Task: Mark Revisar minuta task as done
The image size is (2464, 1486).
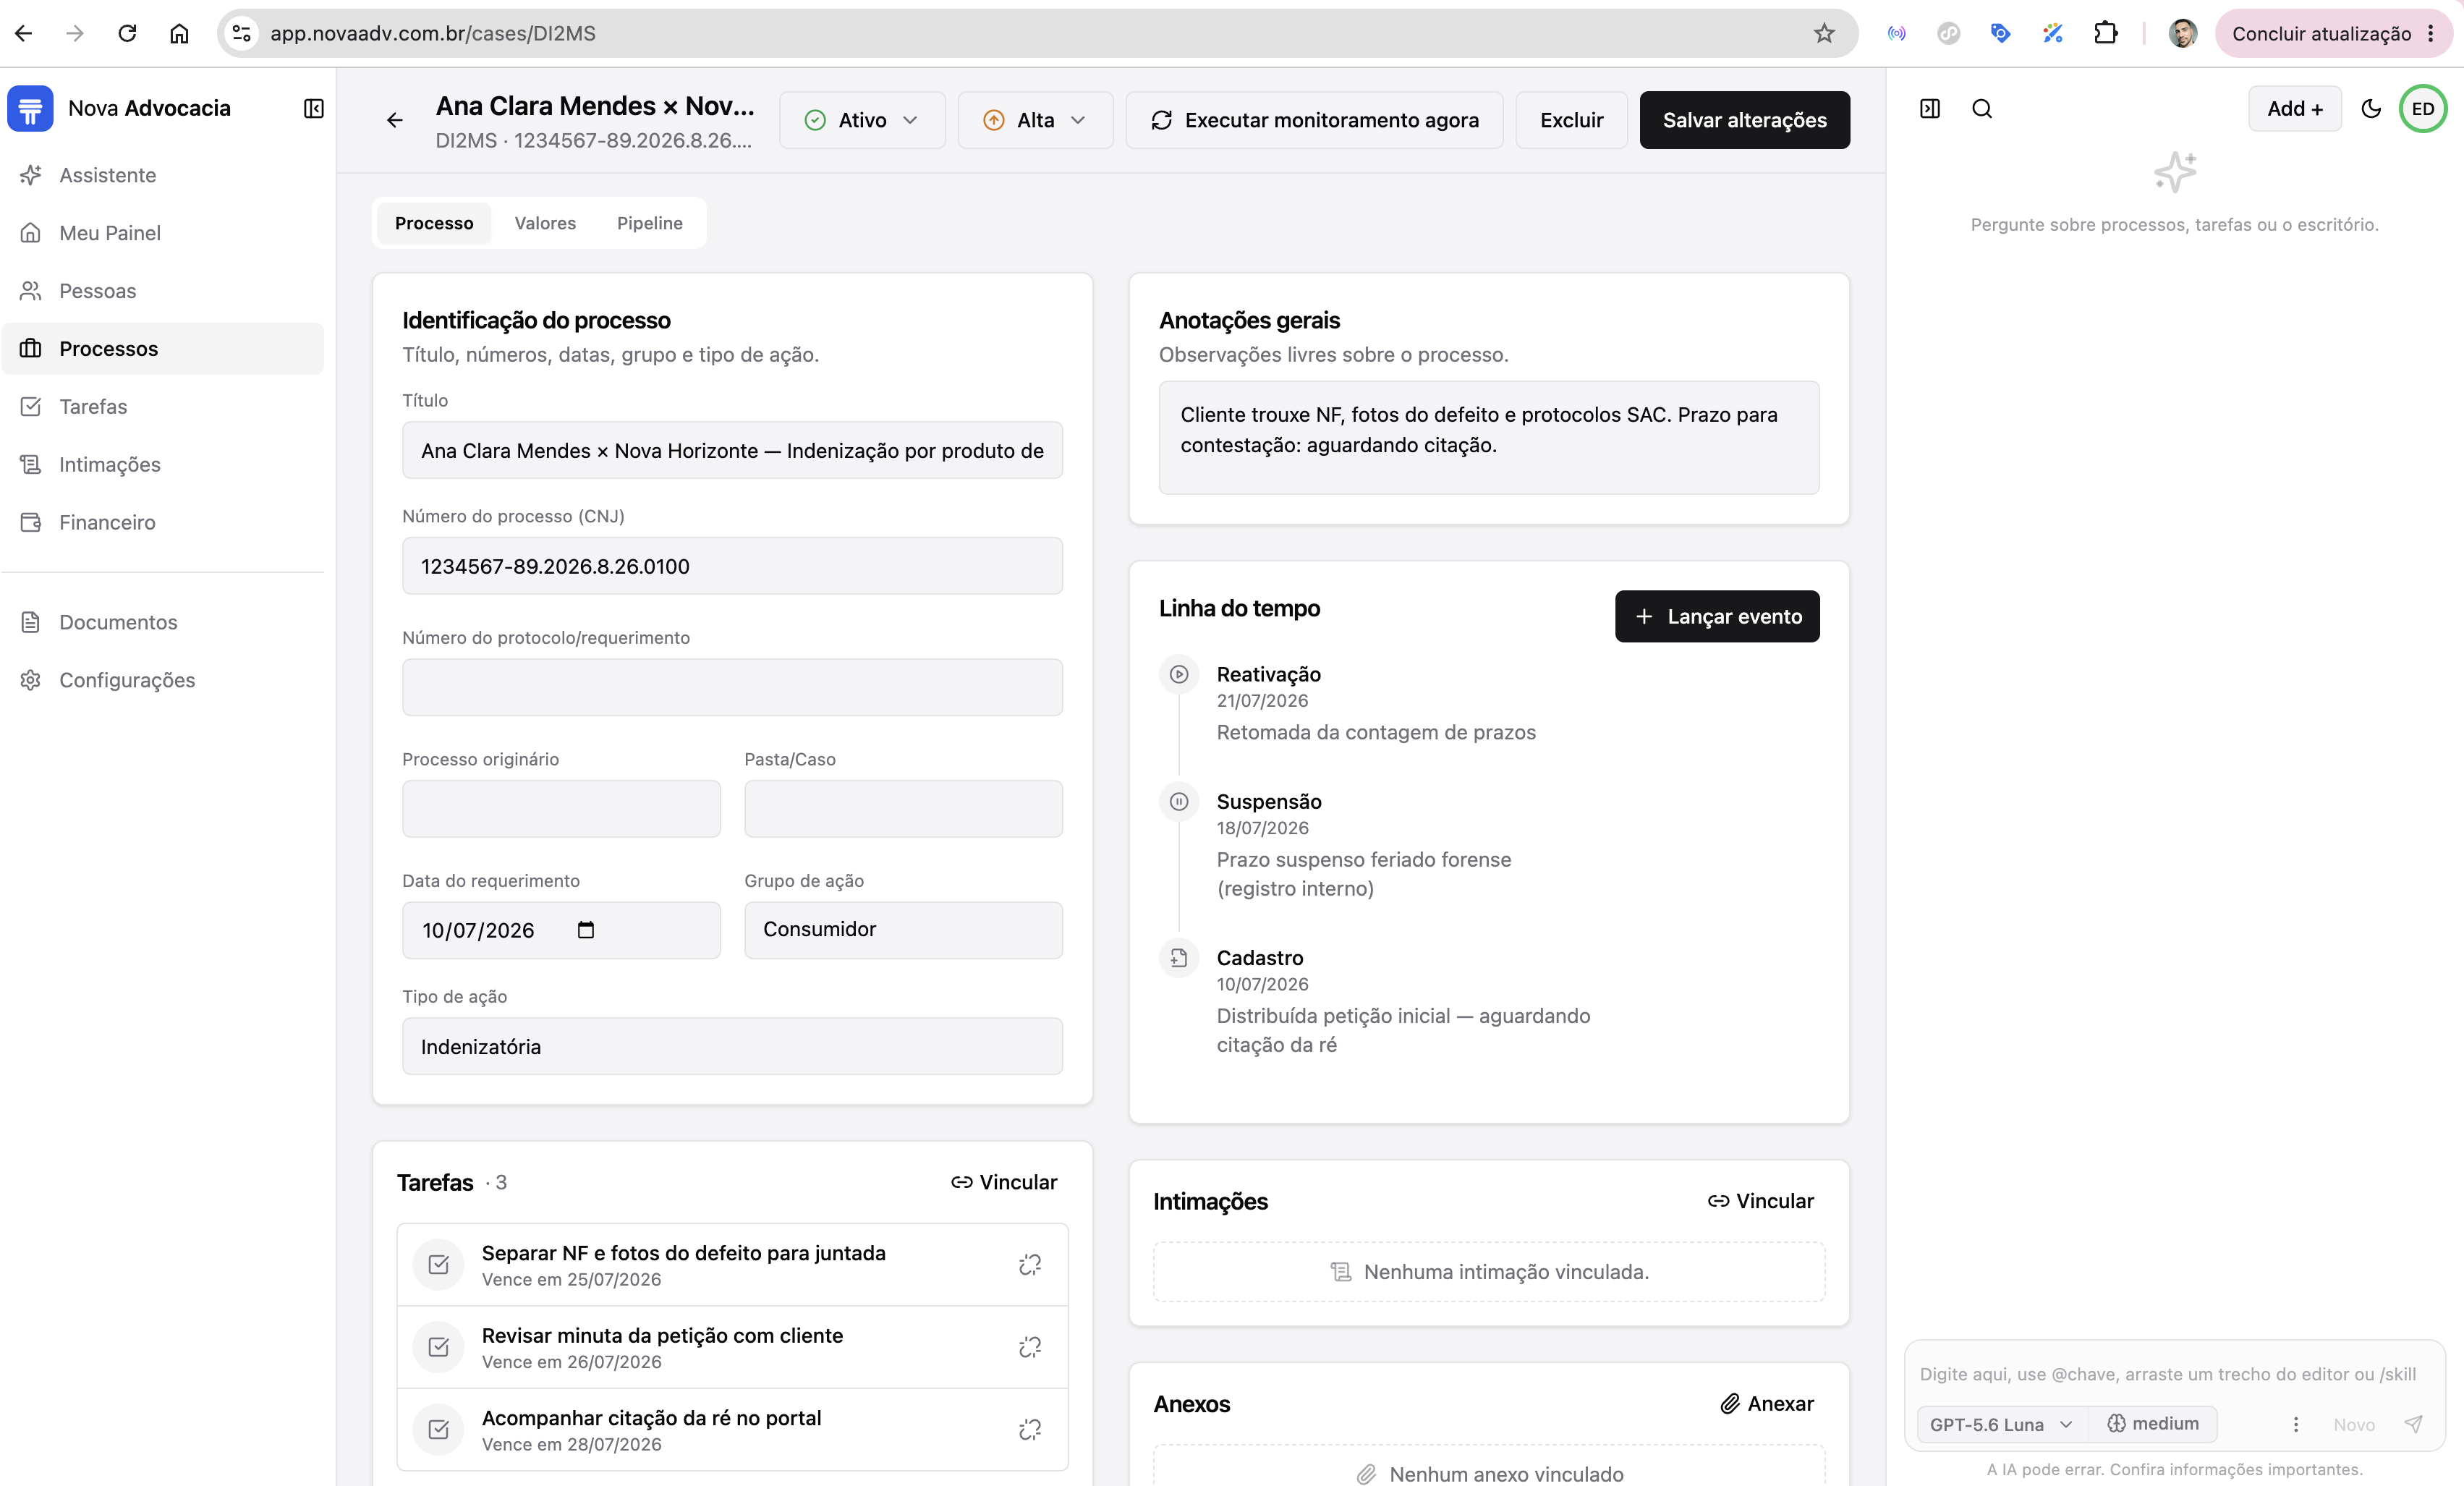Action: point(438,1347)
